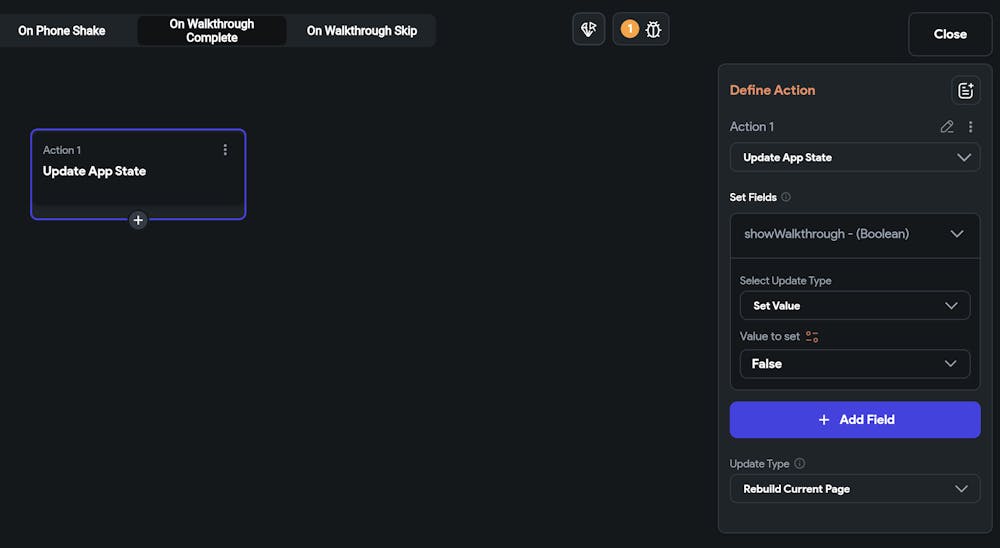
Task: Click the info icon beside Set Fields
Action: coord(786,198)
